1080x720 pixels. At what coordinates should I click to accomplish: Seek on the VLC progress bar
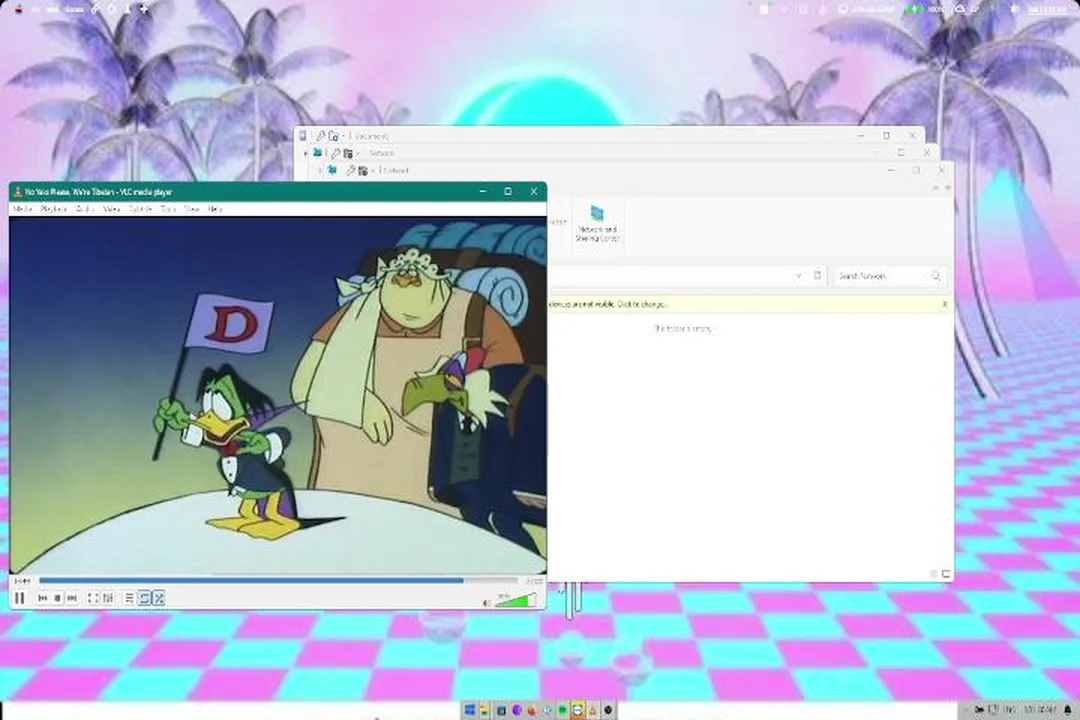(x=278, y=581)
